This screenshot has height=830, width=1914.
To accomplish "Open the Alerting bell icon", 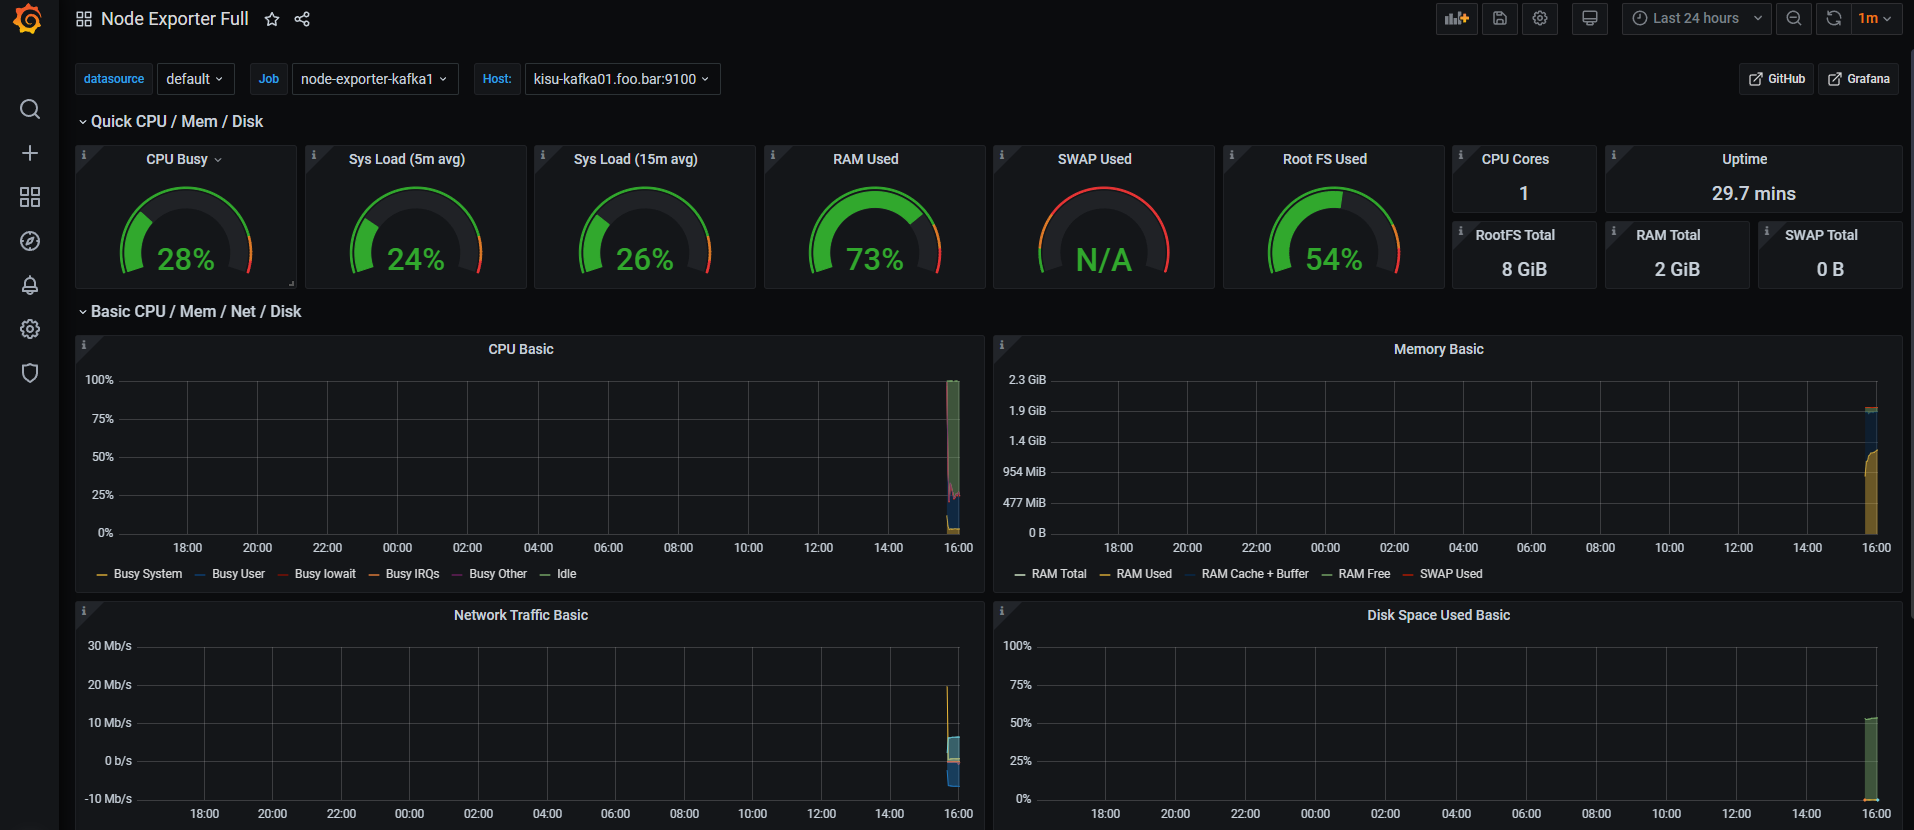I will pyautogui.click(x=30, y=285).
